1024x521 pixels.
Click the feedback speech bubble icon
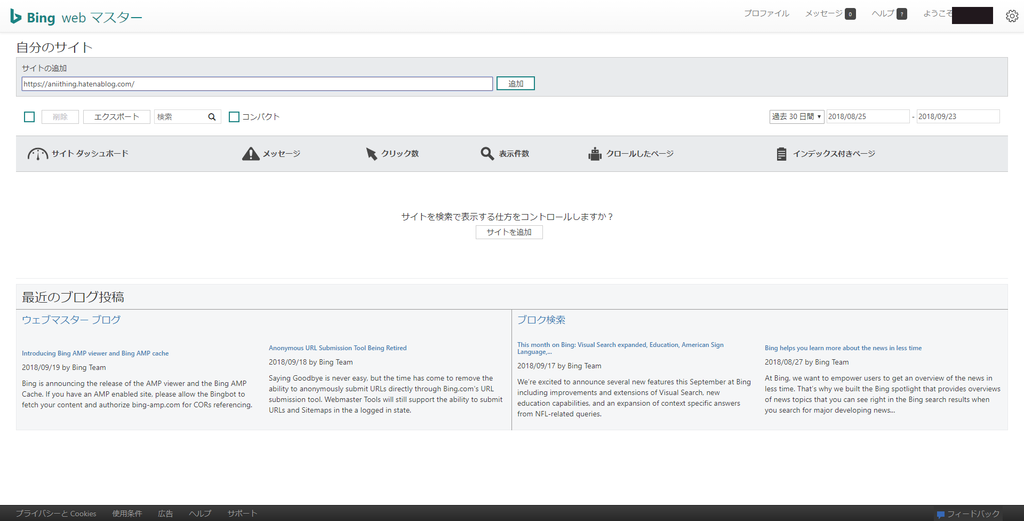click(940, 514)
